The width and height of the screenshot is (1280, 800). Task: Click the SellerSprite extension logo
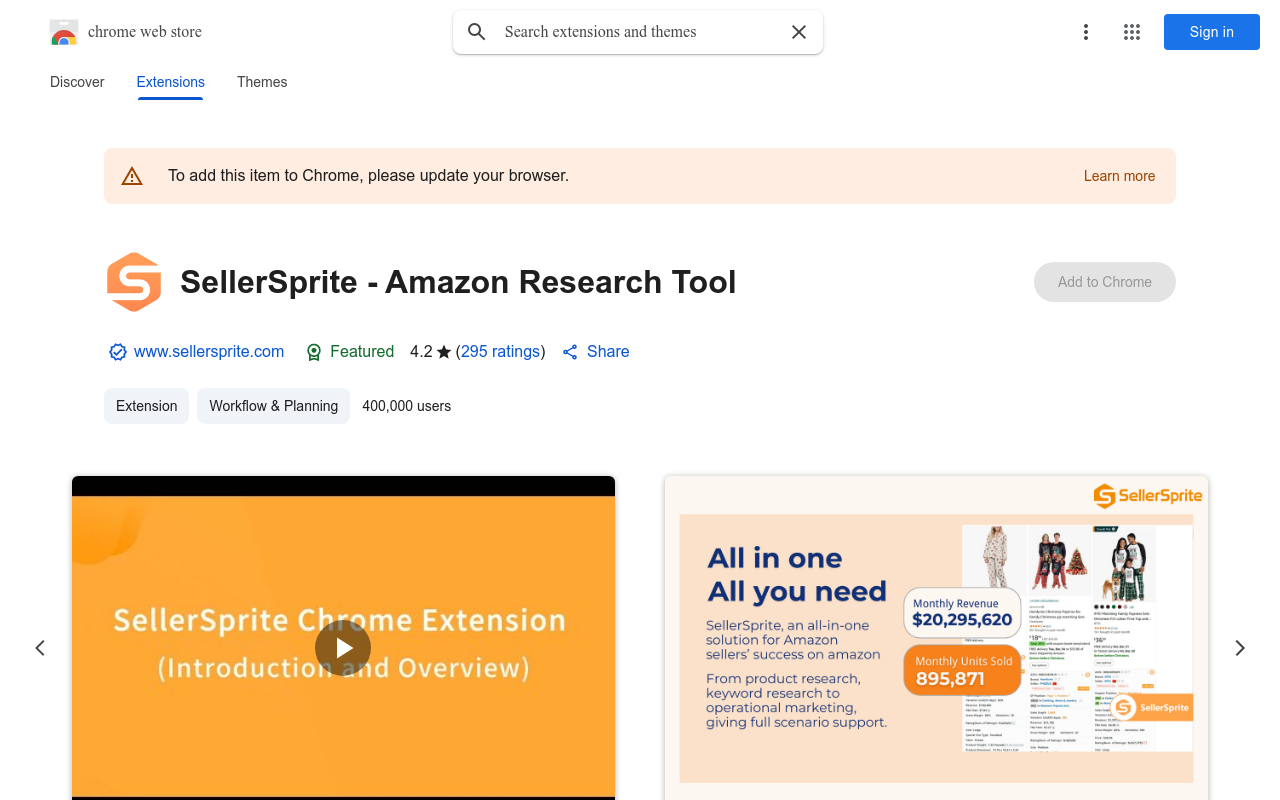[x=134, y=282]
